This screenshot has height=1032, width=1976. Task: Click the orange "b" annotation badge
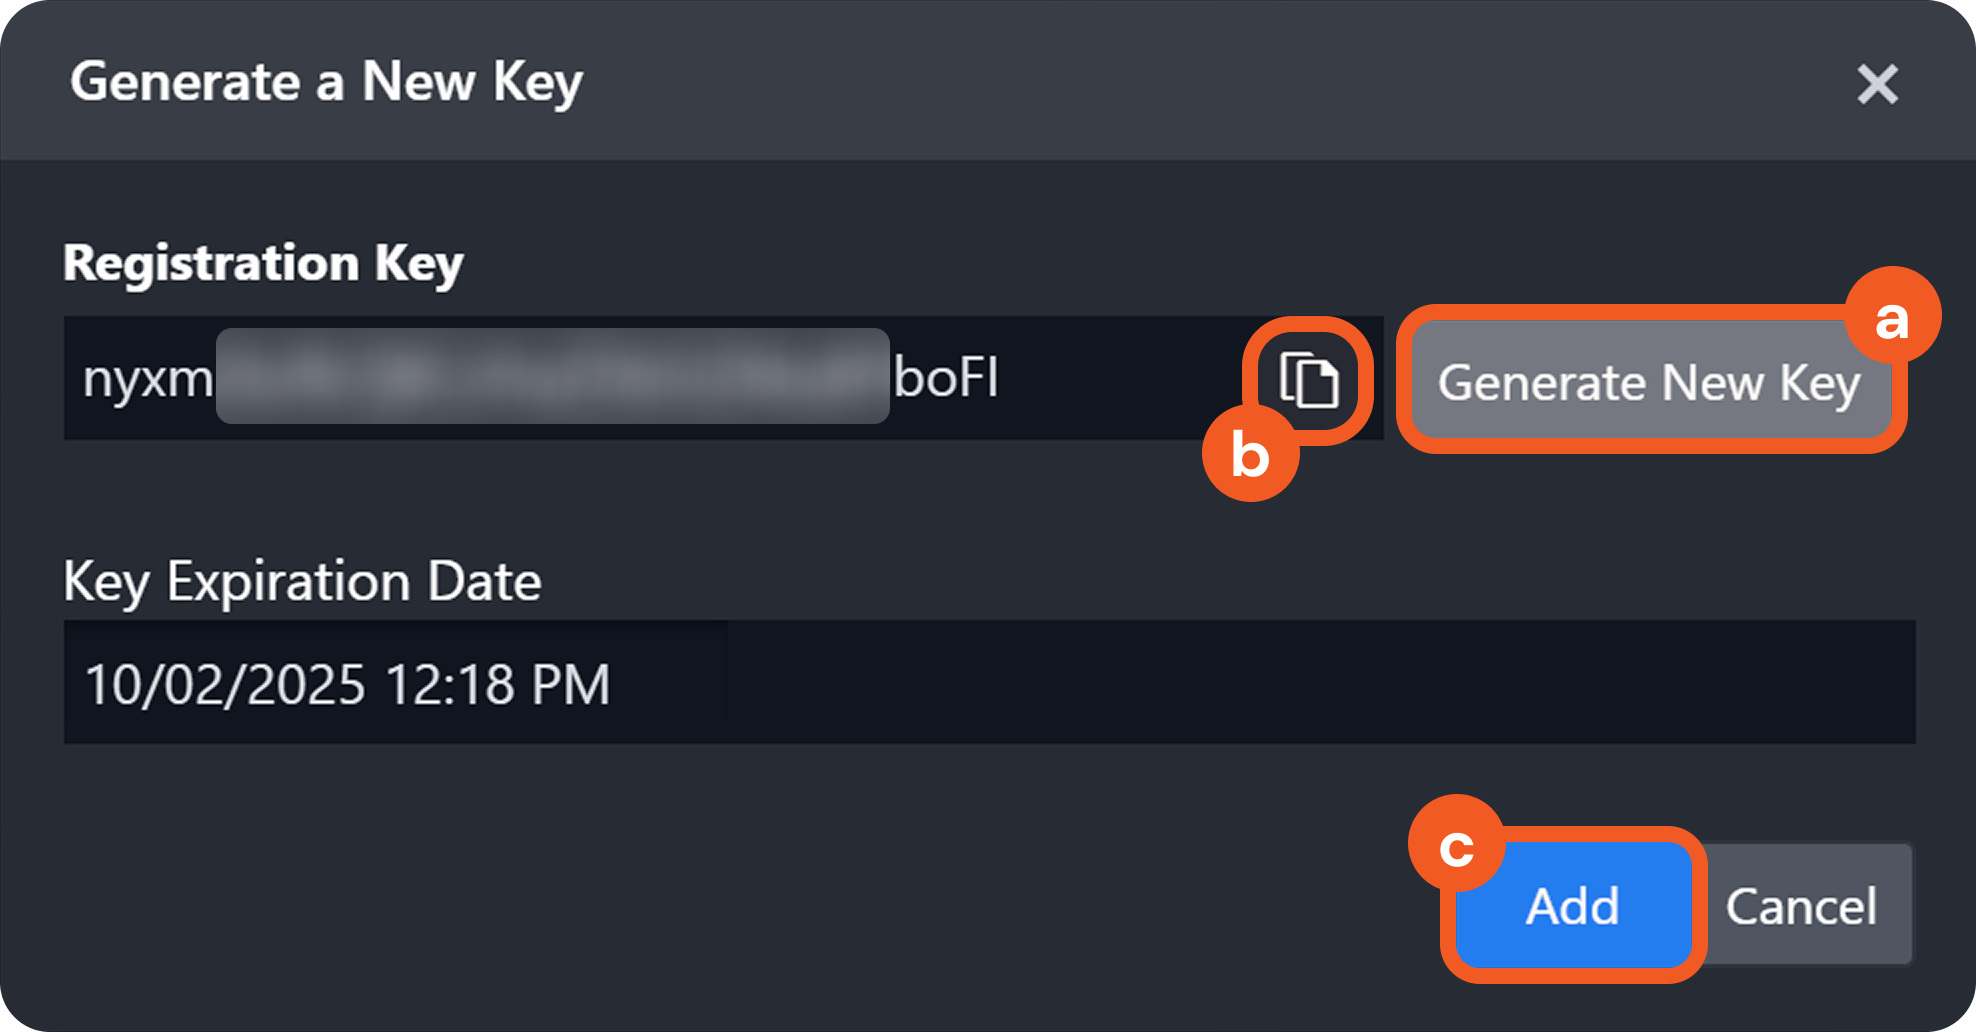tap(1250, 455)
